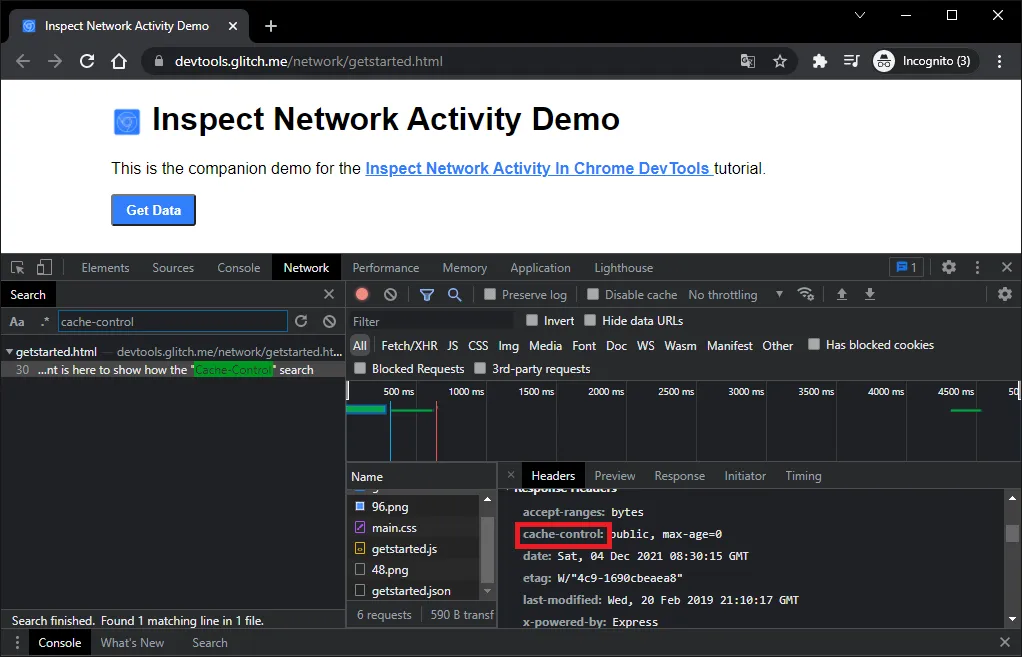Viewport: 1022px width, 657px height.
Task: Open the Chrome three-dot menu
Action: 999,61
